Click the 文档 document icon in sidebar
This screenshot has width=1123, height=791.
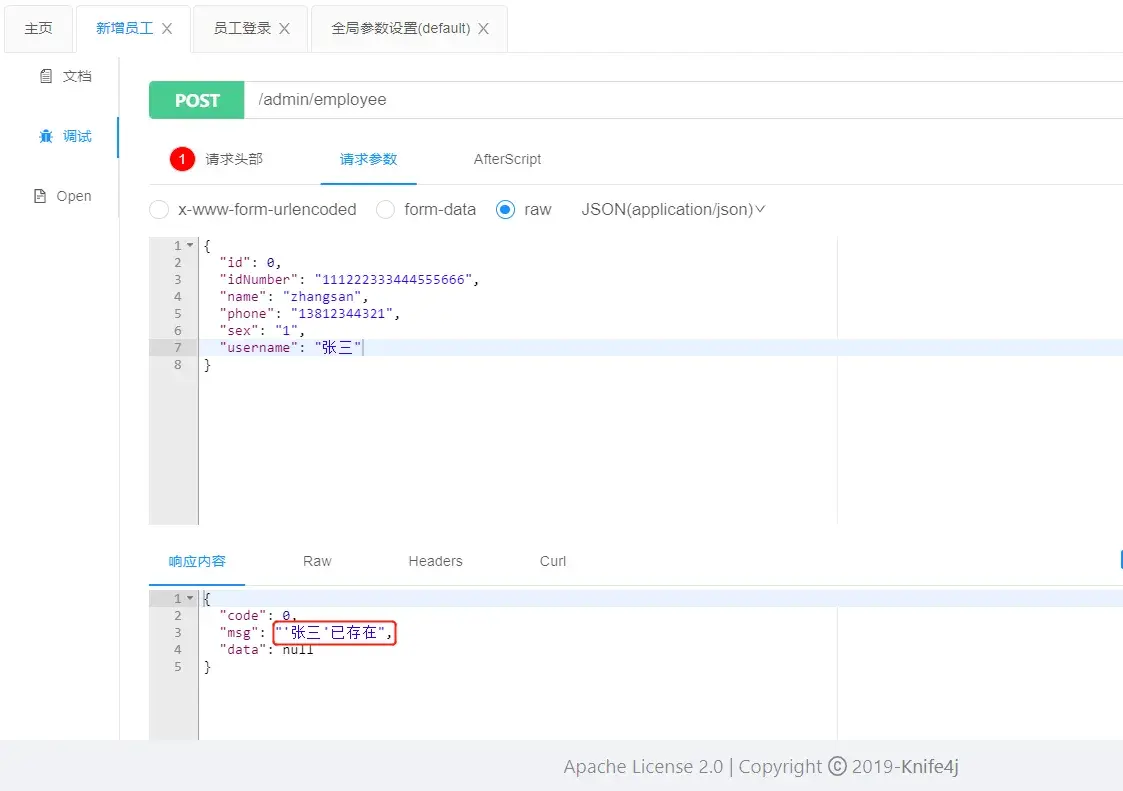46,76
